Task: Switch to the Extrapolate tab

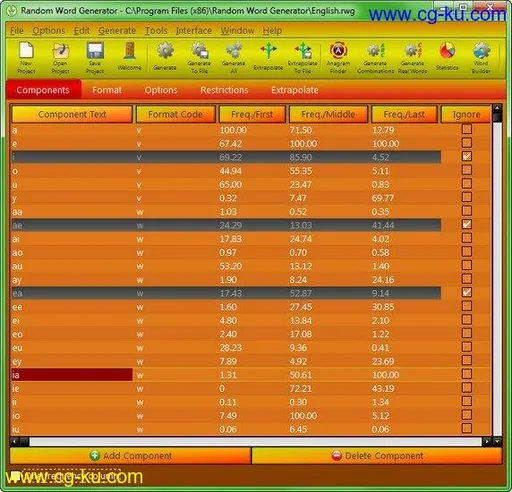Action: (295, 90)
